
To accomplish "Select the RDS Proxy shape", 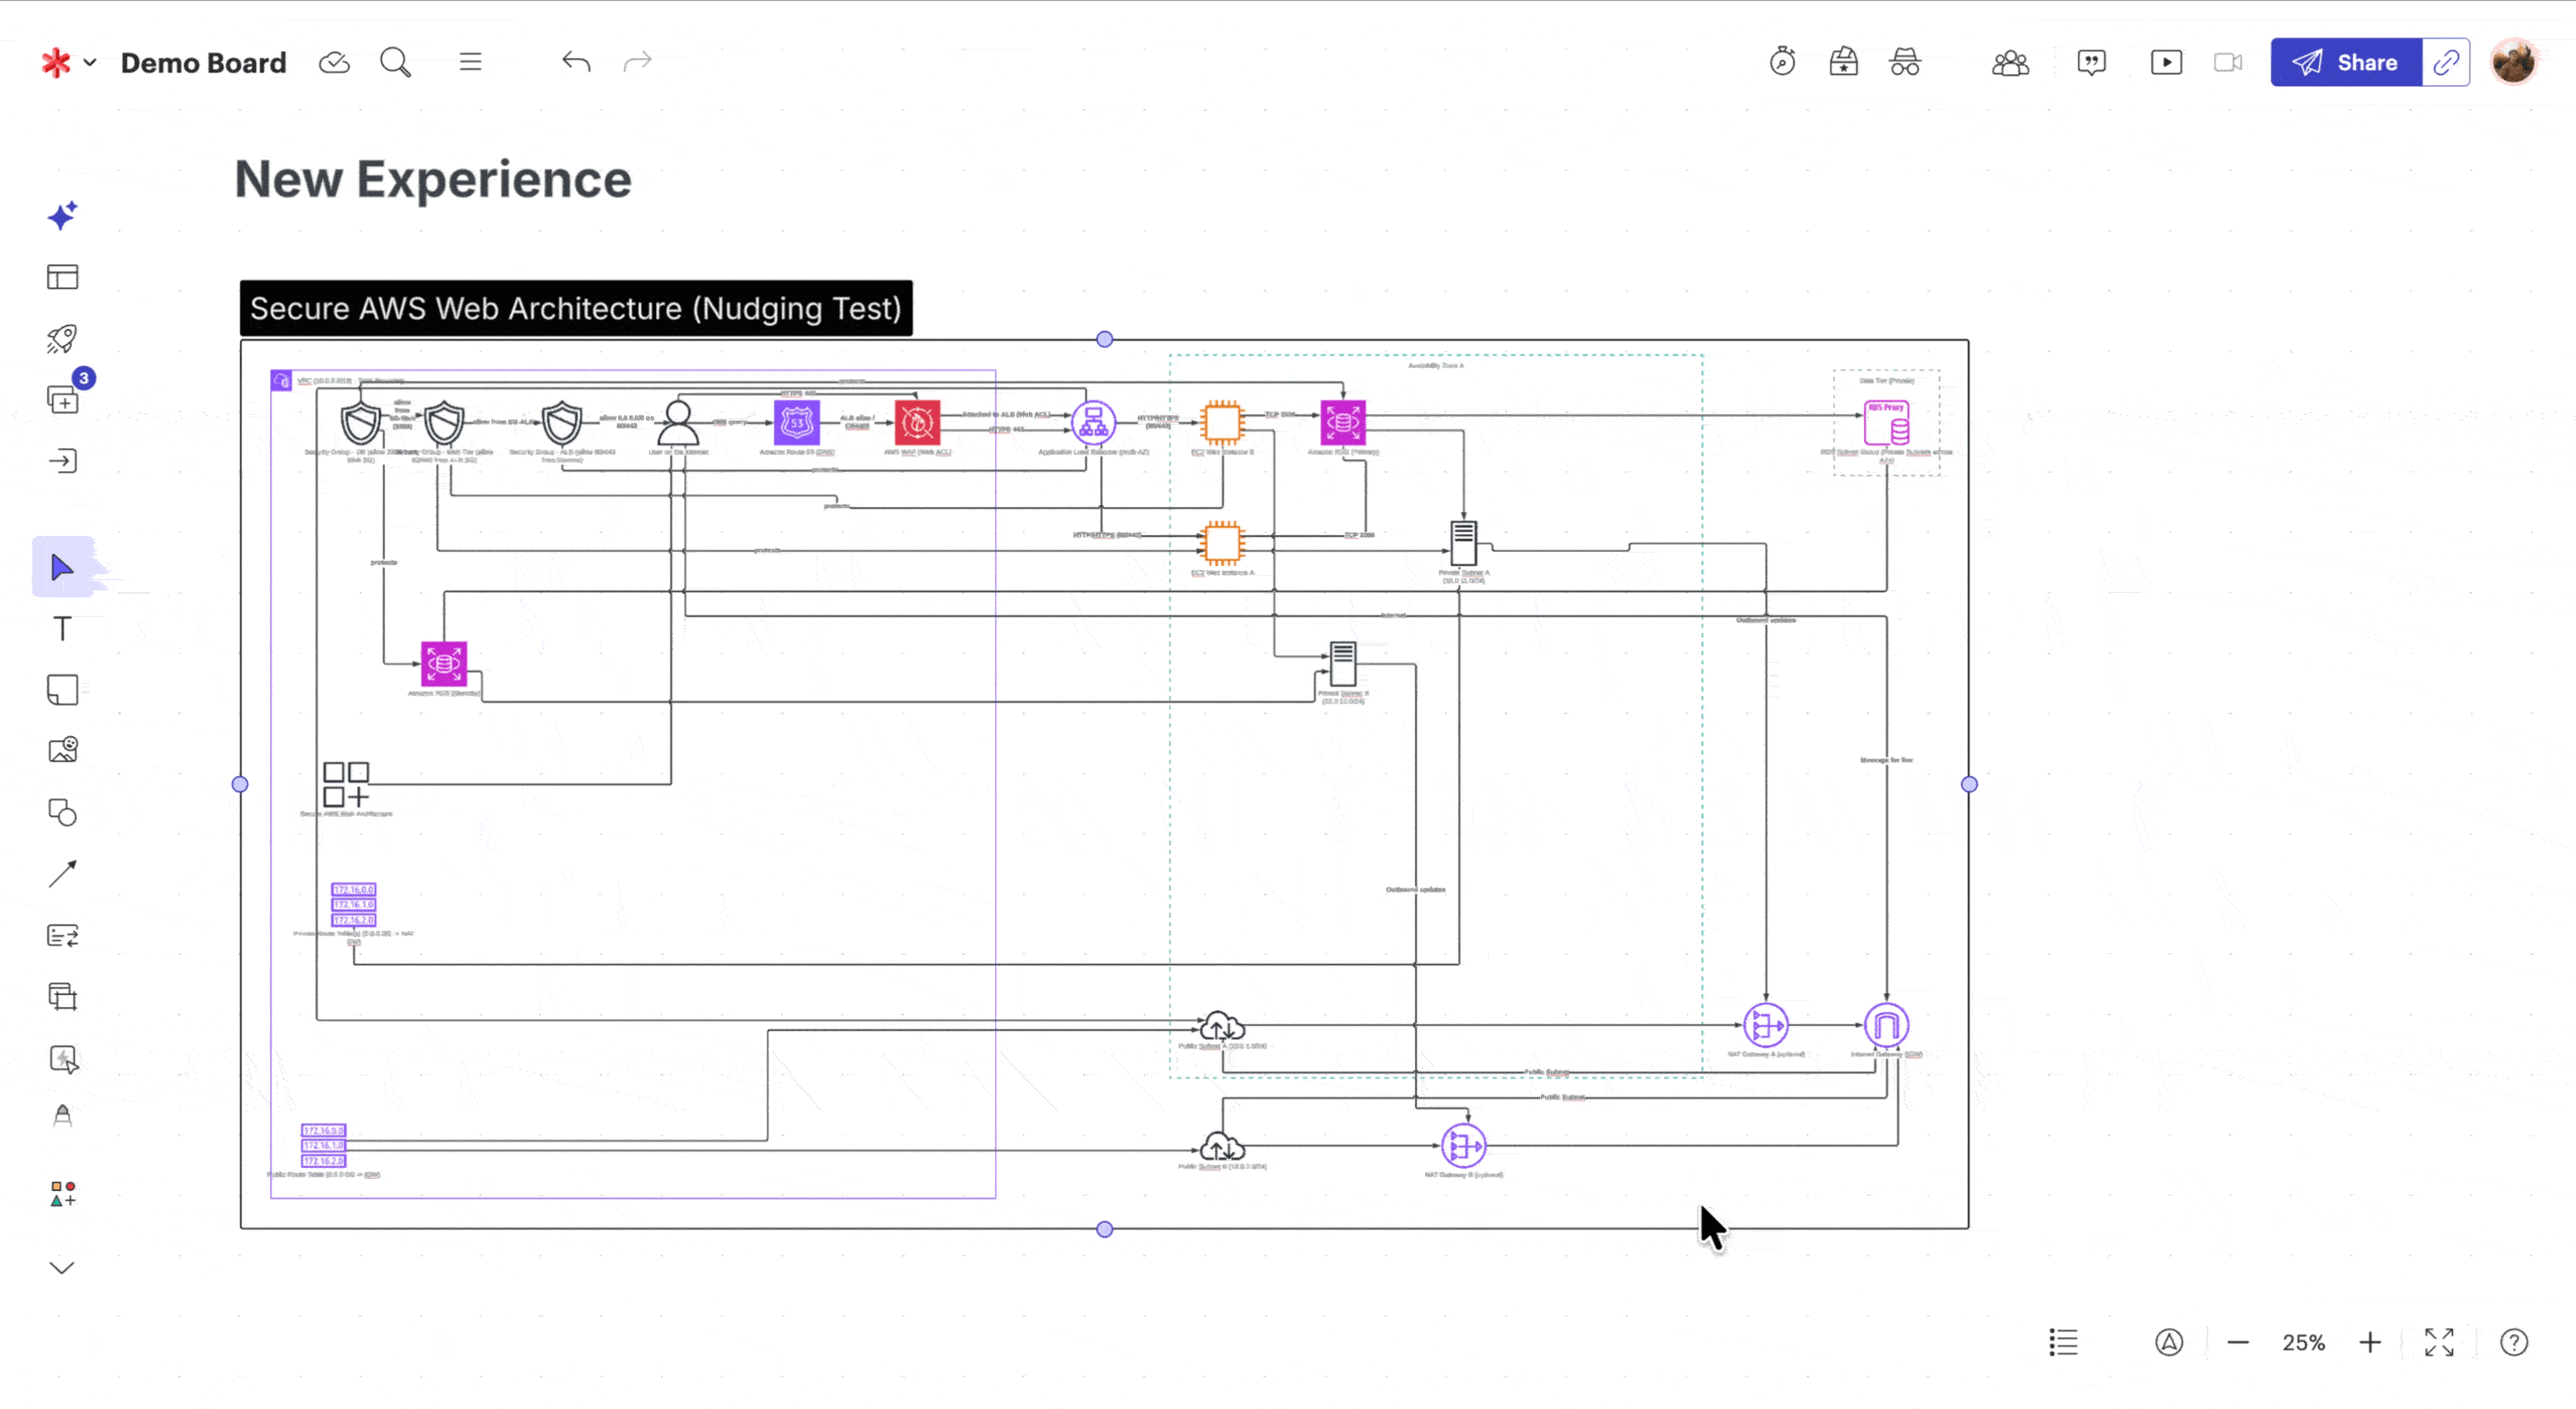I will 1886,423.
